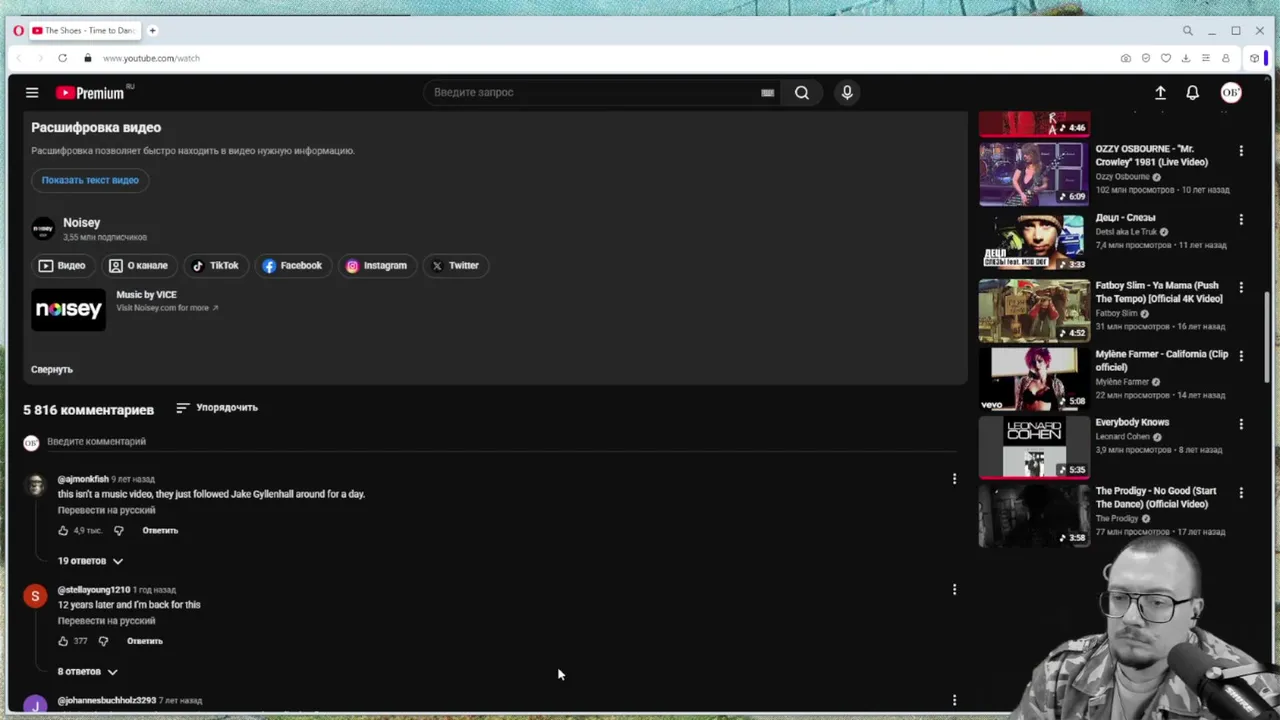Click the address bar URL www.youtube.com/watch
This screenshot has height=720, width=1280.
coord(151,58)
